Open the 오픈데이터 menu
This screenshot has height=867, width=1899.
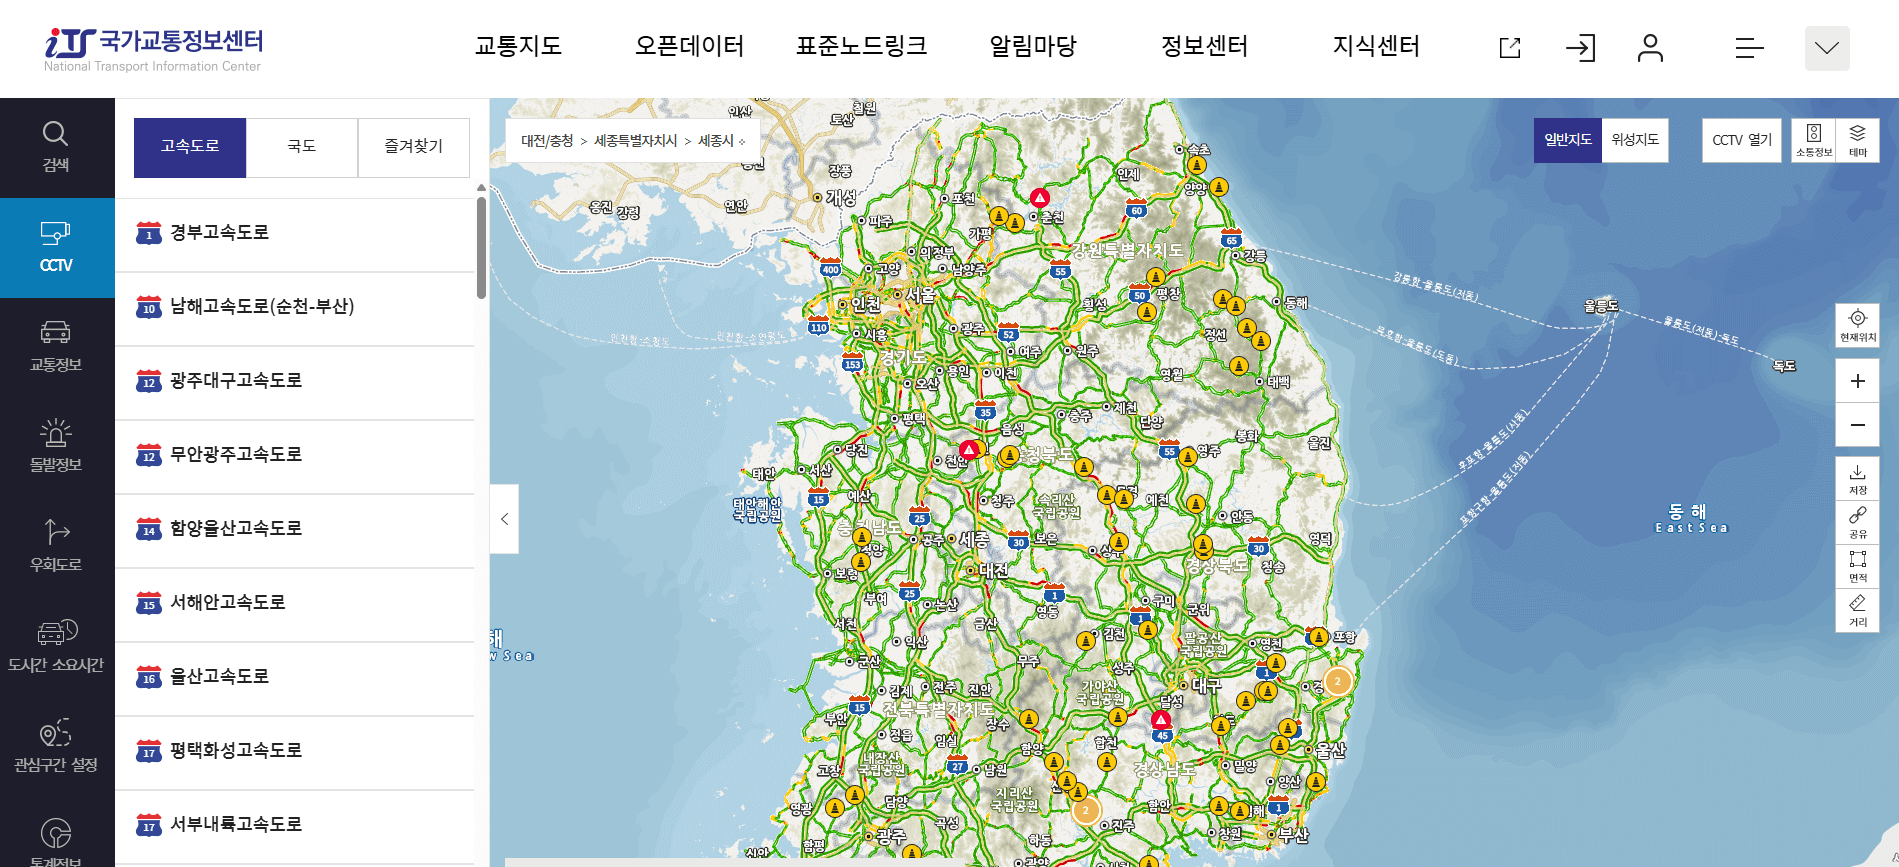(x=690, y=46)
